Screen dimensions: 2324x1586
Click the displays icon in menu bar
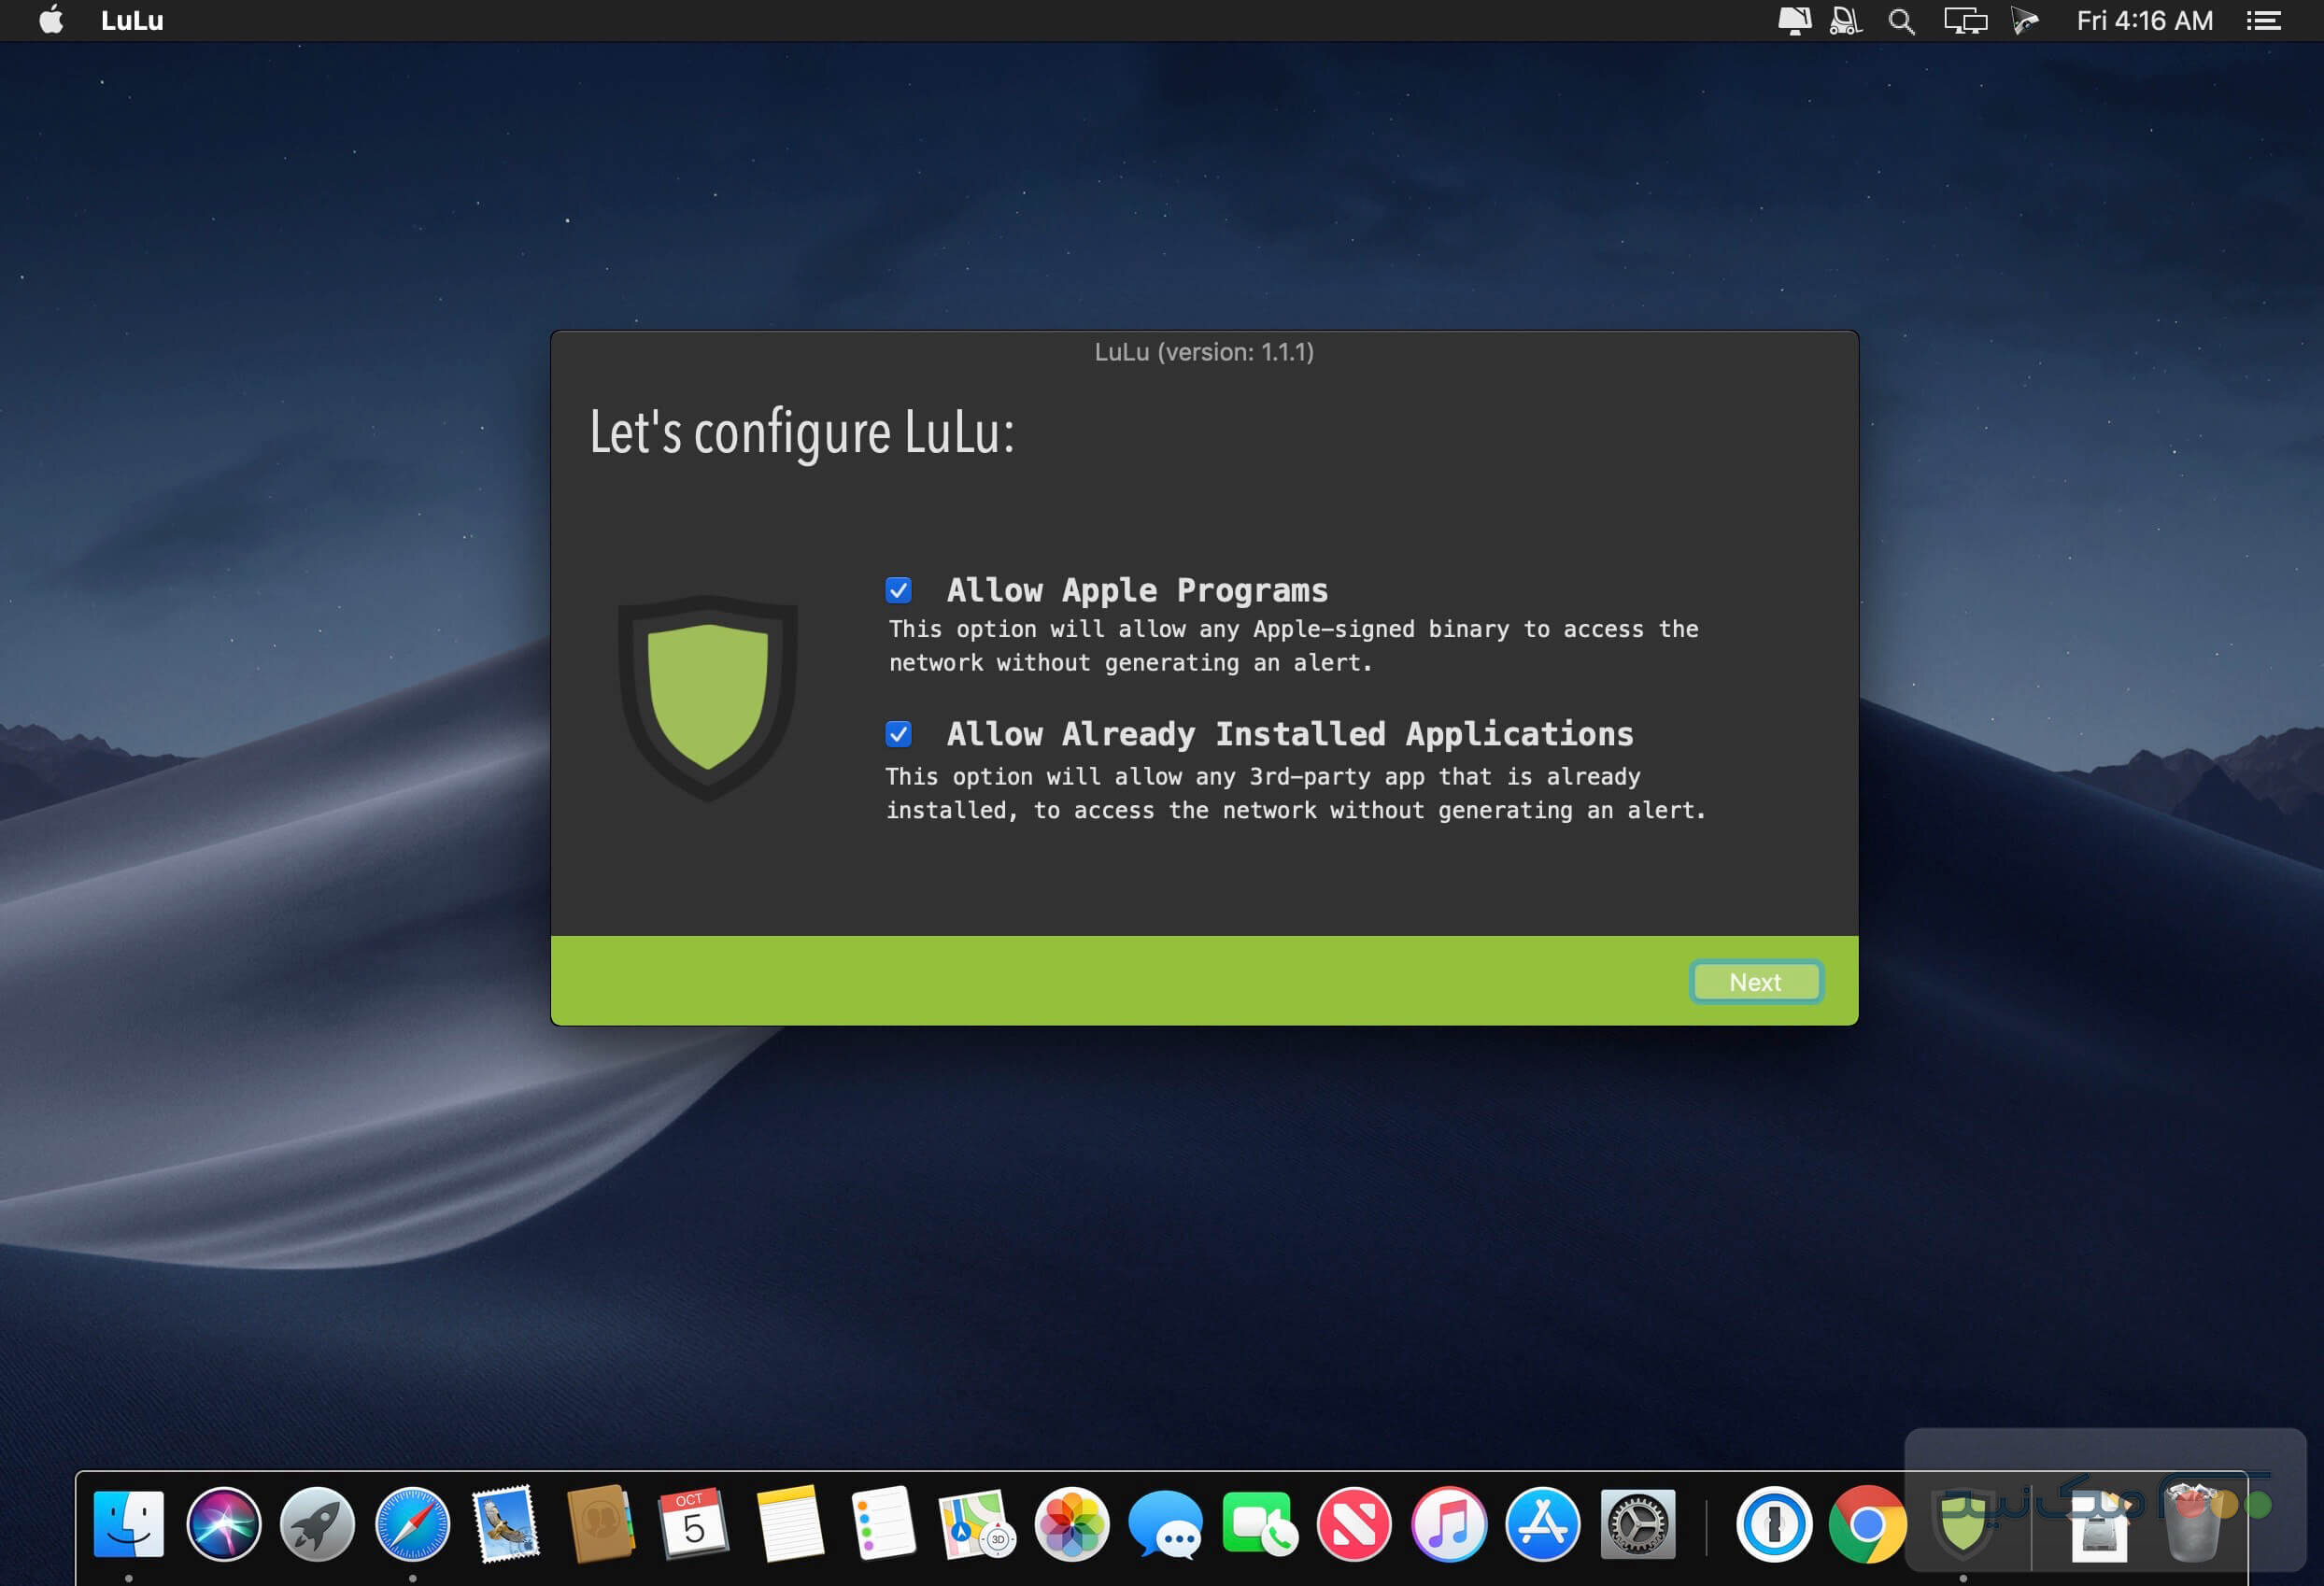pyautogui.click(x=1965, y=21)
